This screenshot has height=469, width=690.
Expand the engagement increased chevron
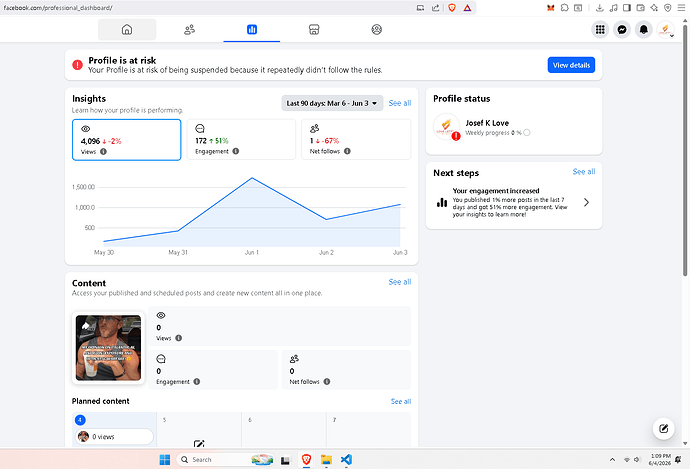(586, 202)
